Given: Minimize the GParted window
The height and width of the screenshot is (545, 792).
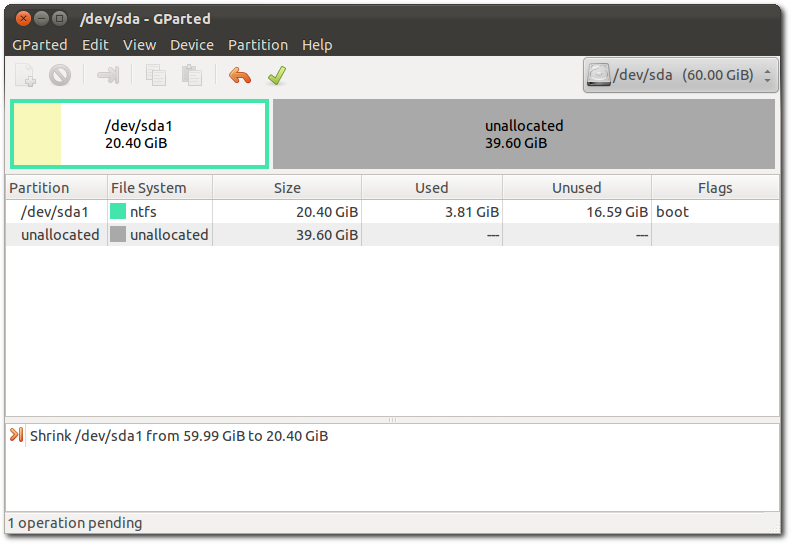Looking at the screenshot, I should coord(41,19).
